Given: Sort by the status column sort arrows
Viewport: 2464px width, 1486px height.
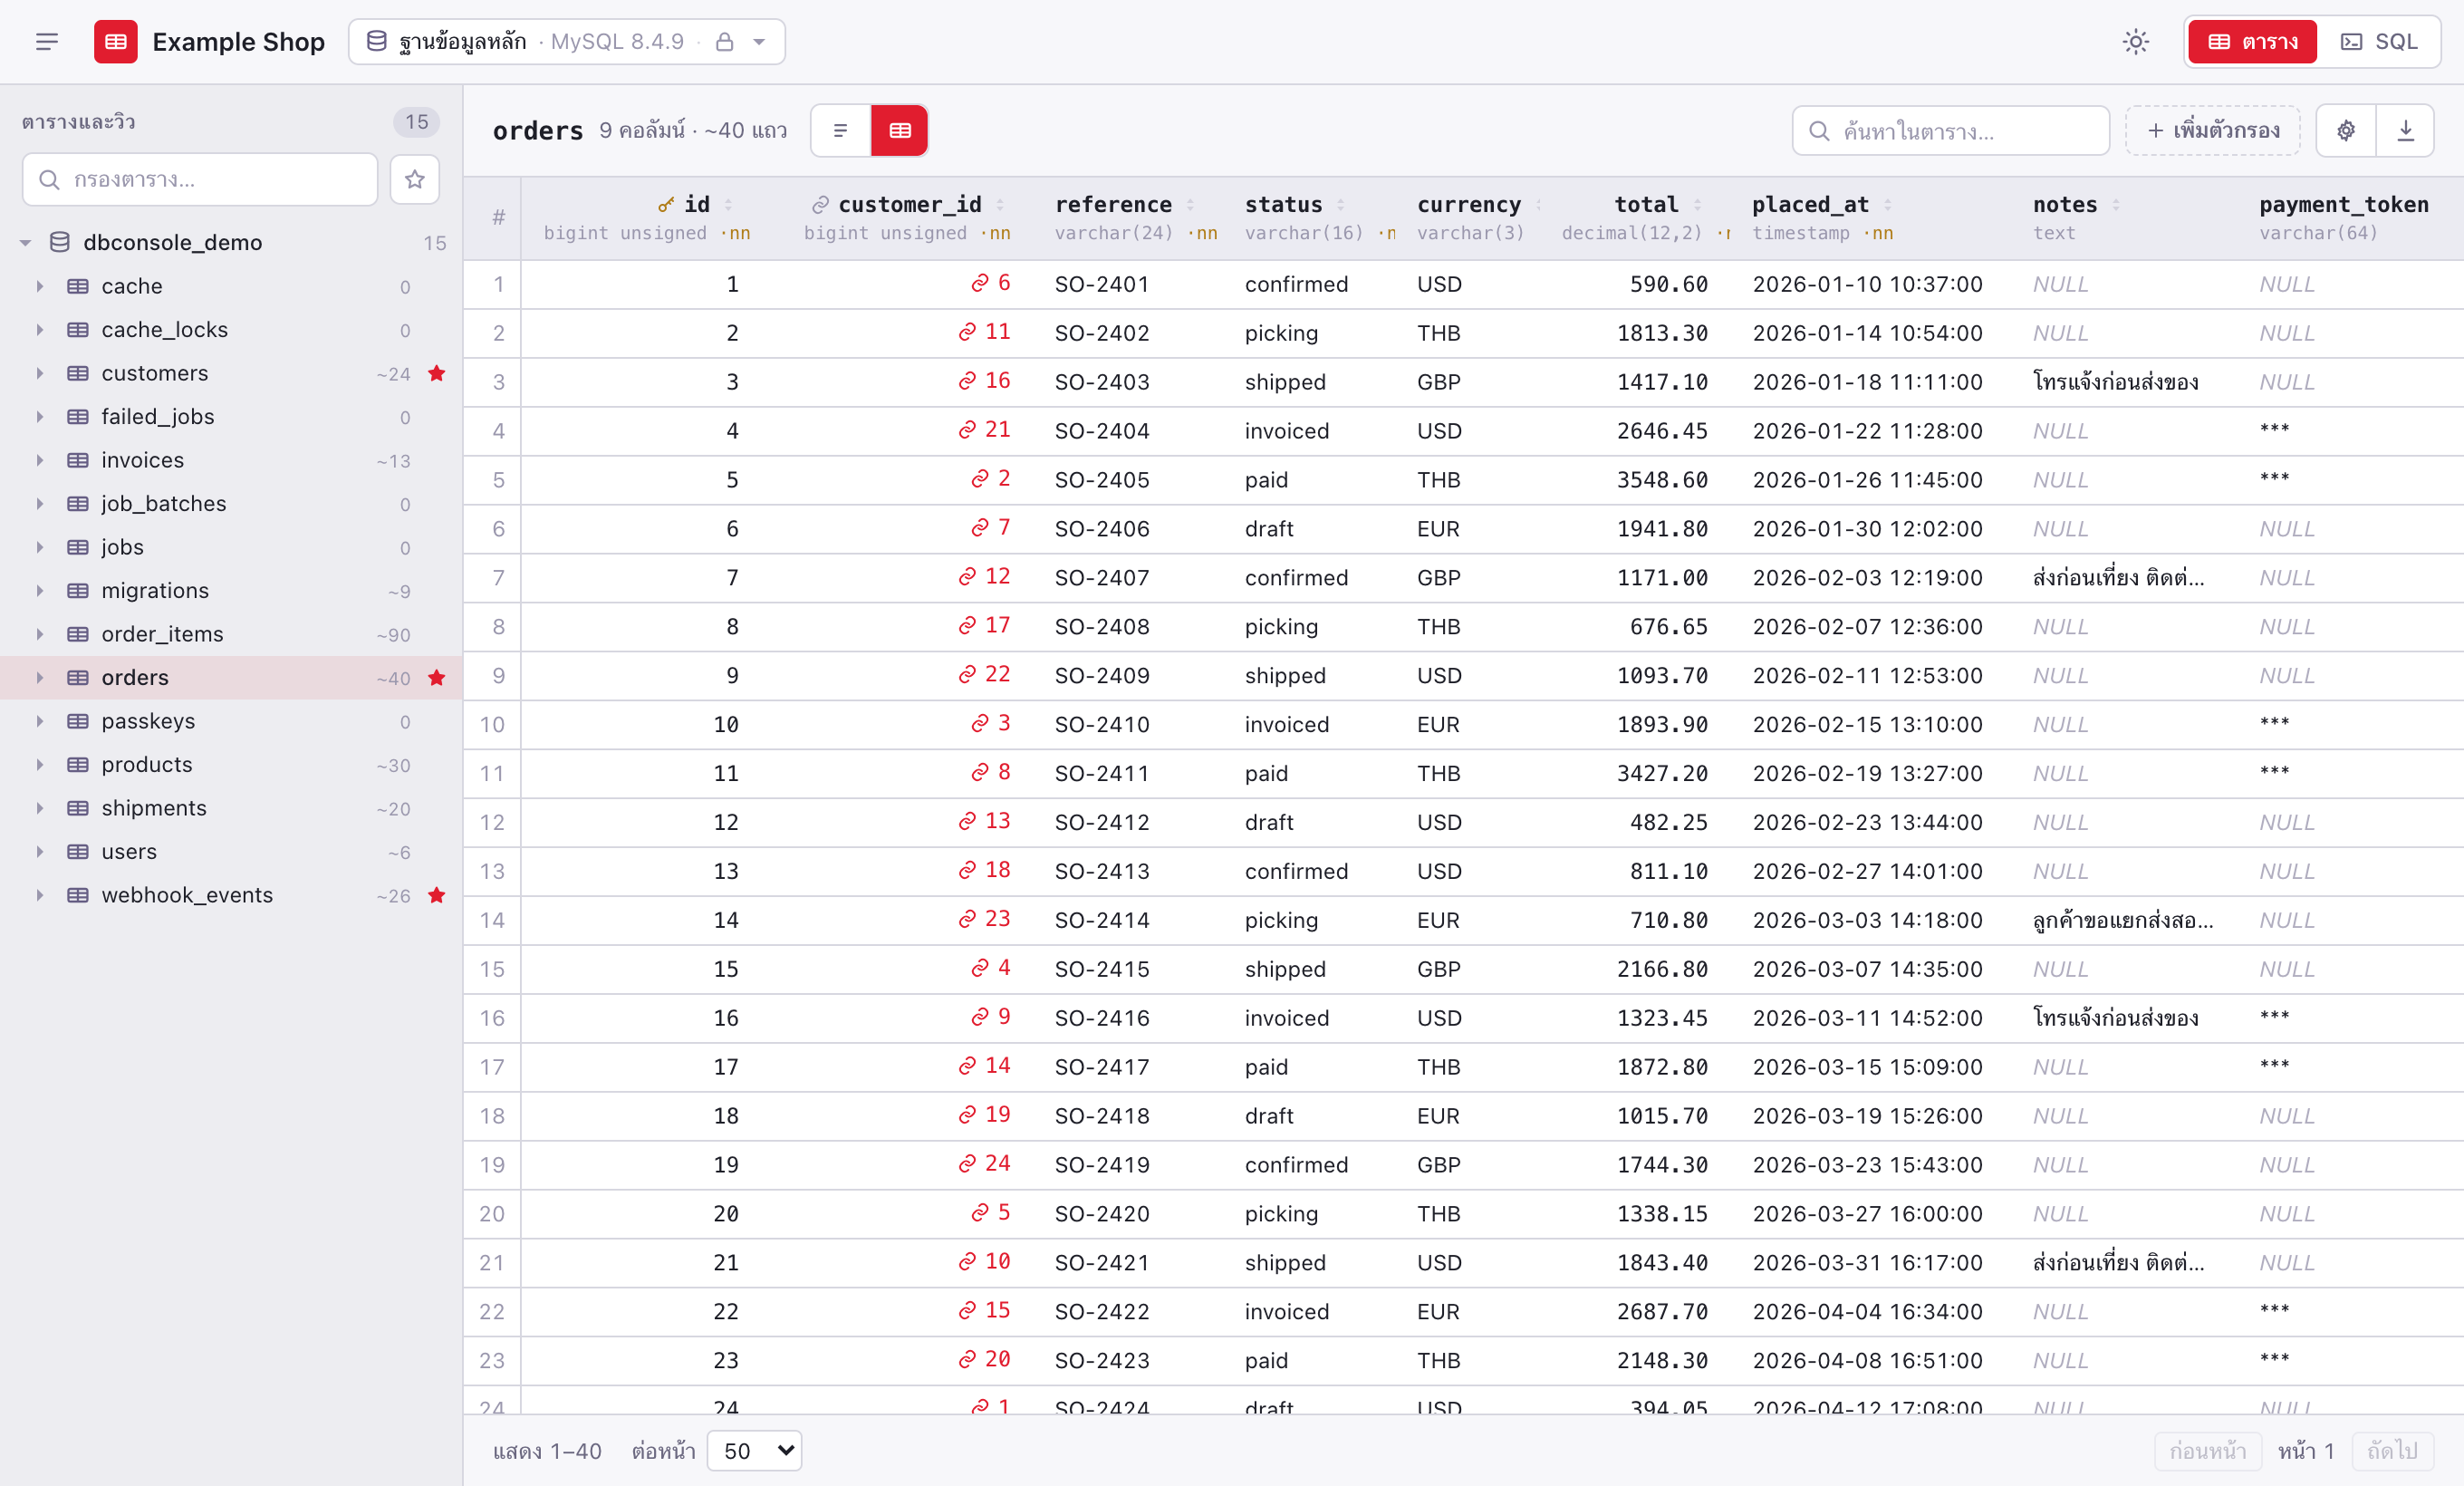Looking at the screenshot, I should click(x=1340, y=204).
